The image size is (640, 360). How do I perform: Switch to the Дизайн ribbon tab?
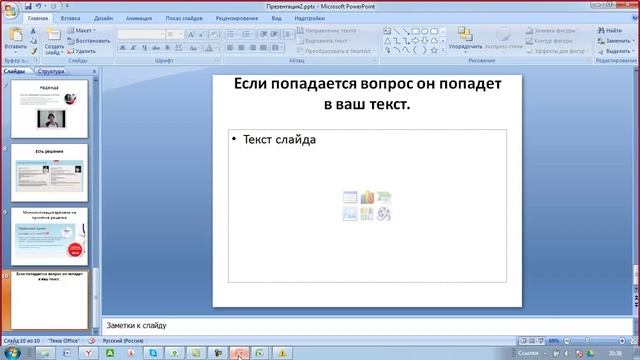pos(103,18)
